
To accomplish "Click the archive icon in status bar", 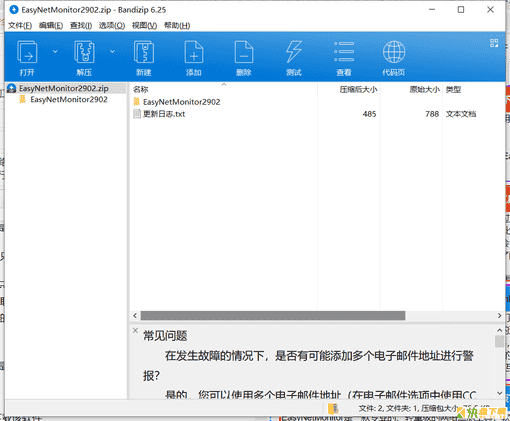I will (x=333, y=408).
